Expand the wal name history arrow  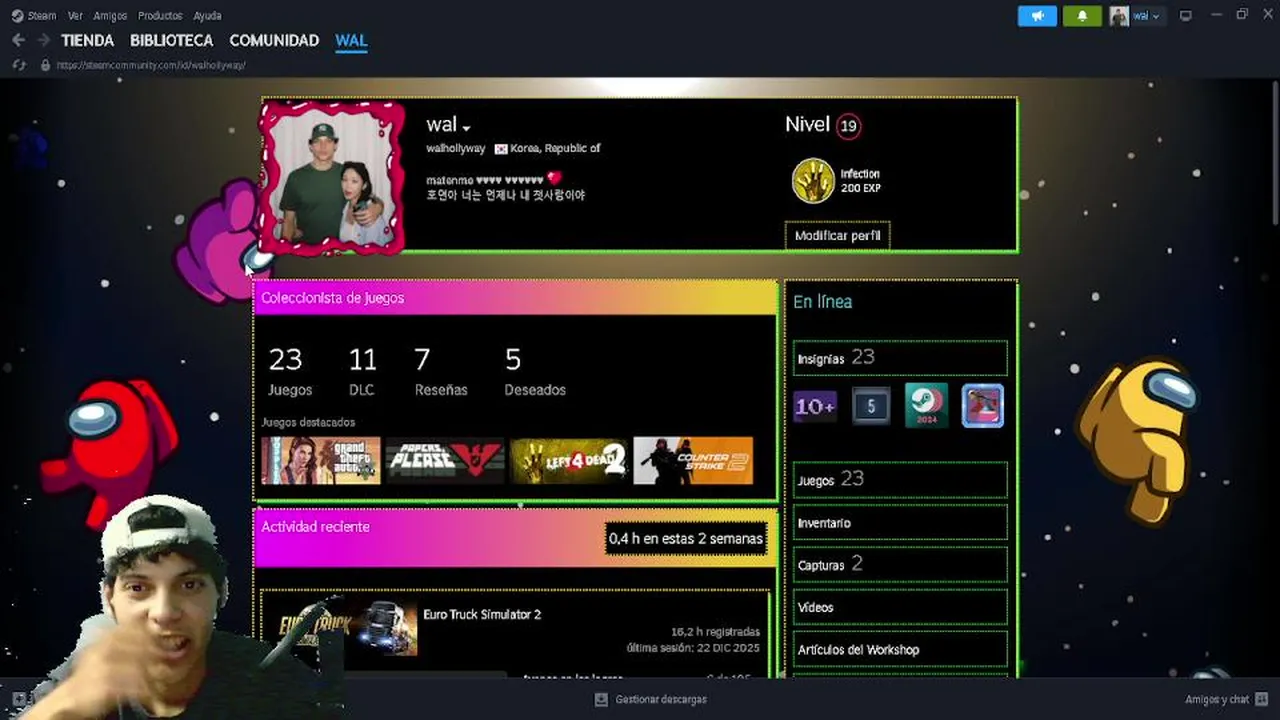point(467,127)
